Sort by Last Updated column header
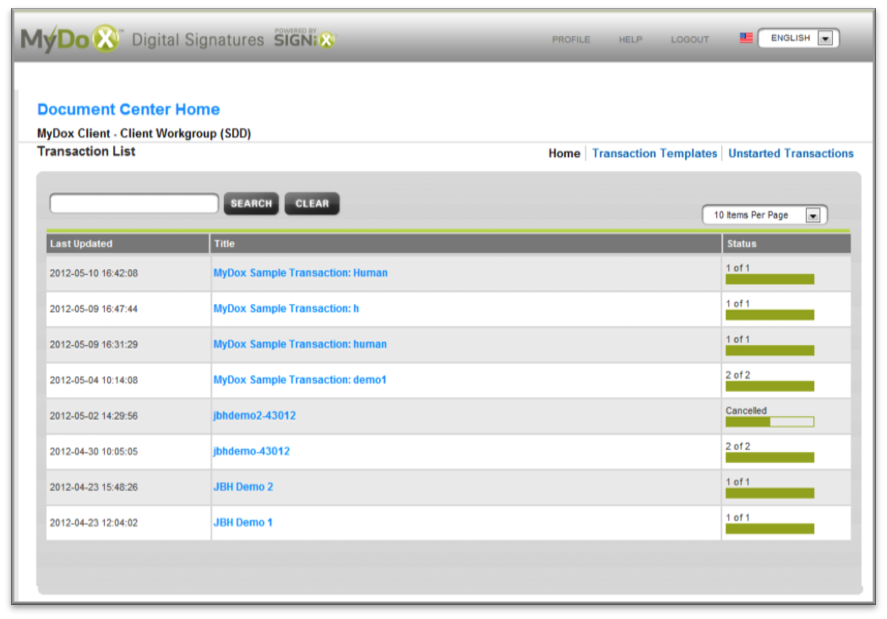Viewport: 887px width, 619px height. pos(81,244)
